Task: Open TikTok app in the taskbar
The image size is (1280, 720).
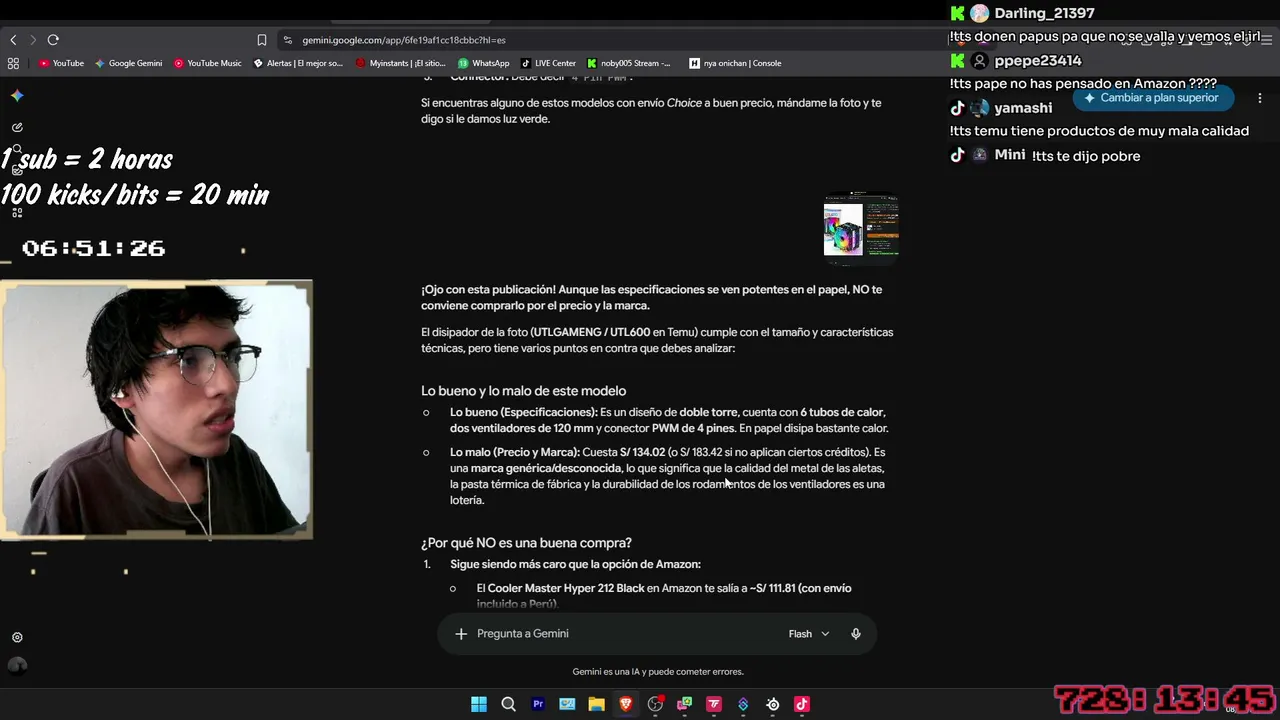Action: pyautogui.click(x=802, y=704)
